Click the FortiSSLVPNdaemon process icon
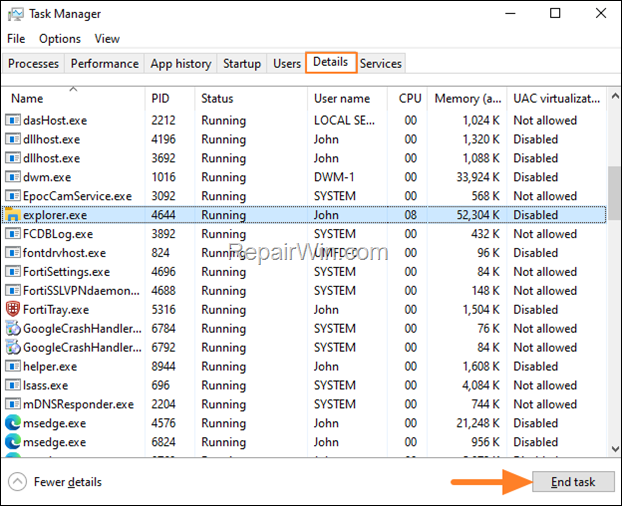This screenshot has height=506, width=622. (13, 291)
